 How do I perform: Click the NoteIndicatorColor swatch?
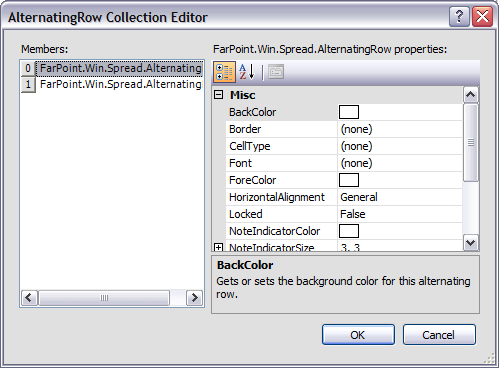tap(349, 231)
